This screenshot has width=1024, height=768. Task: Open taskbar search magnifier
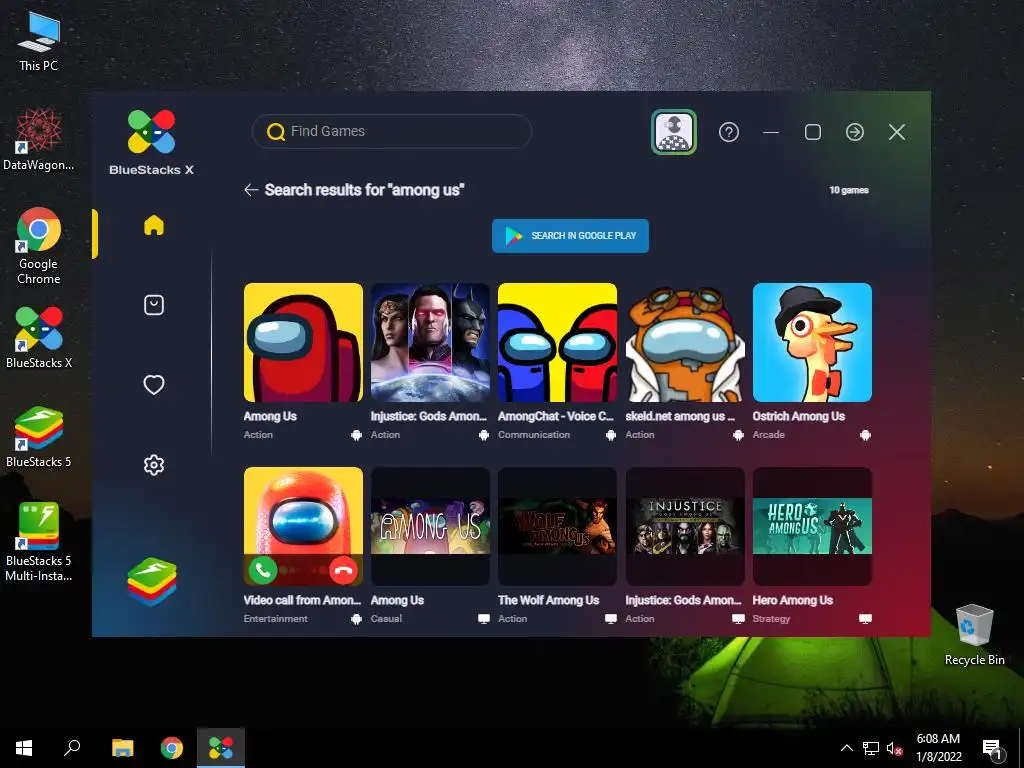[72, 748]
